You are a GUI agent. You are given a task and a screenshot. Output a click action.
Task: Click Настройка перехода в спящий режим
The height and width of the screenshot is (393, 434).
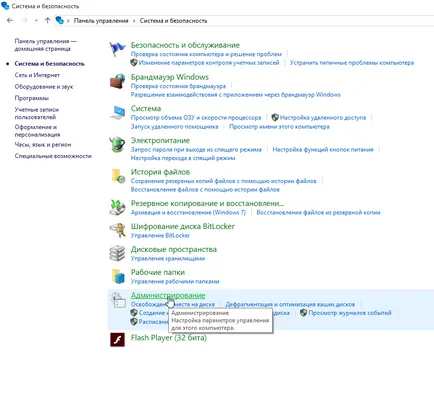[x=183, y=158]
